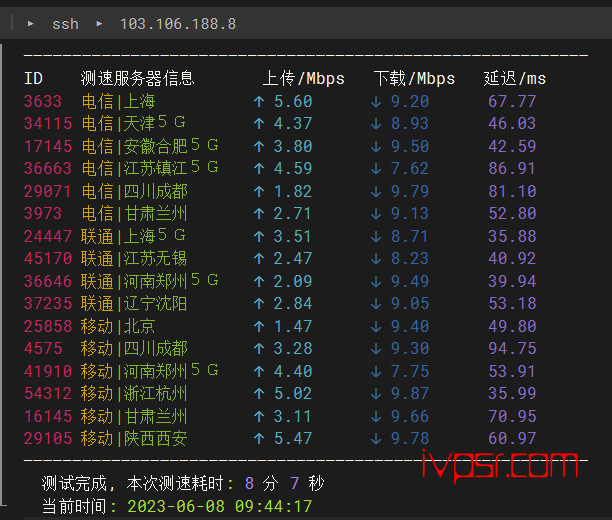Click server ID 3633
Screen dimensions: 612x520
coord(43,102)
